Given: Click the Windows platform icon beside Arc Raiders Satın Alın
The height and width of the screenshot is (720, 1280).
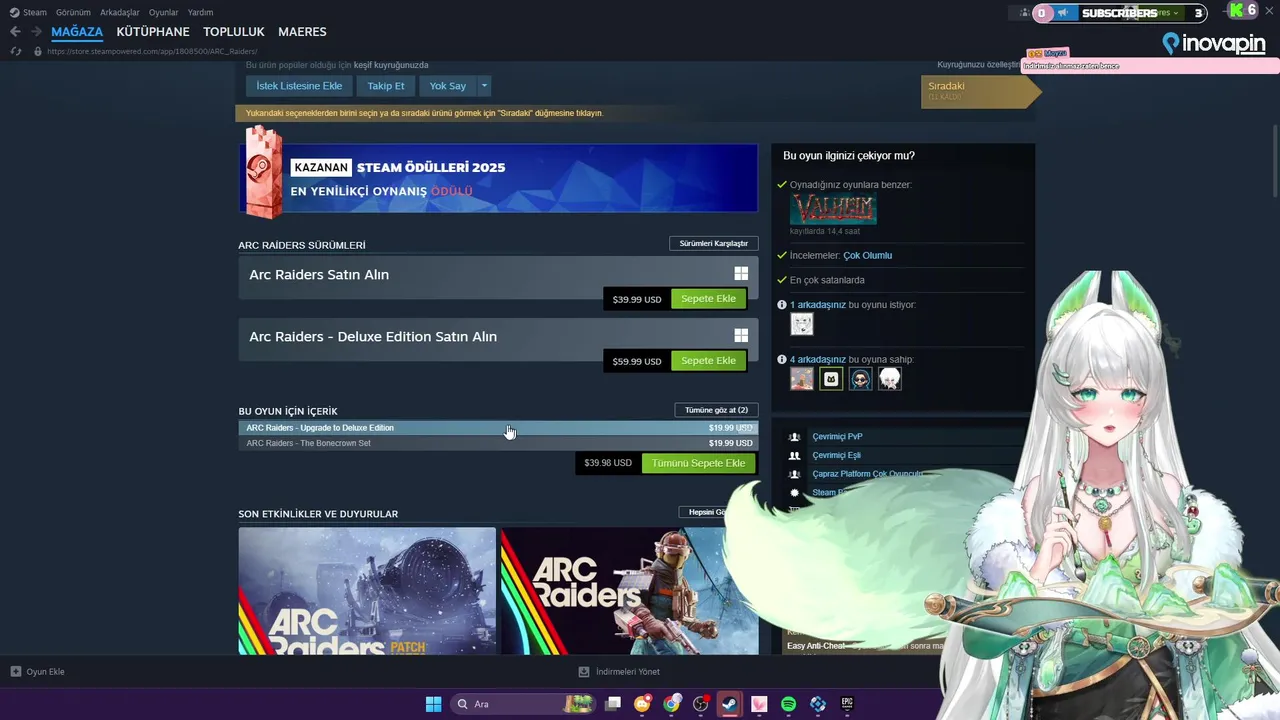Looking at the screenshot, I should point(741,274).
